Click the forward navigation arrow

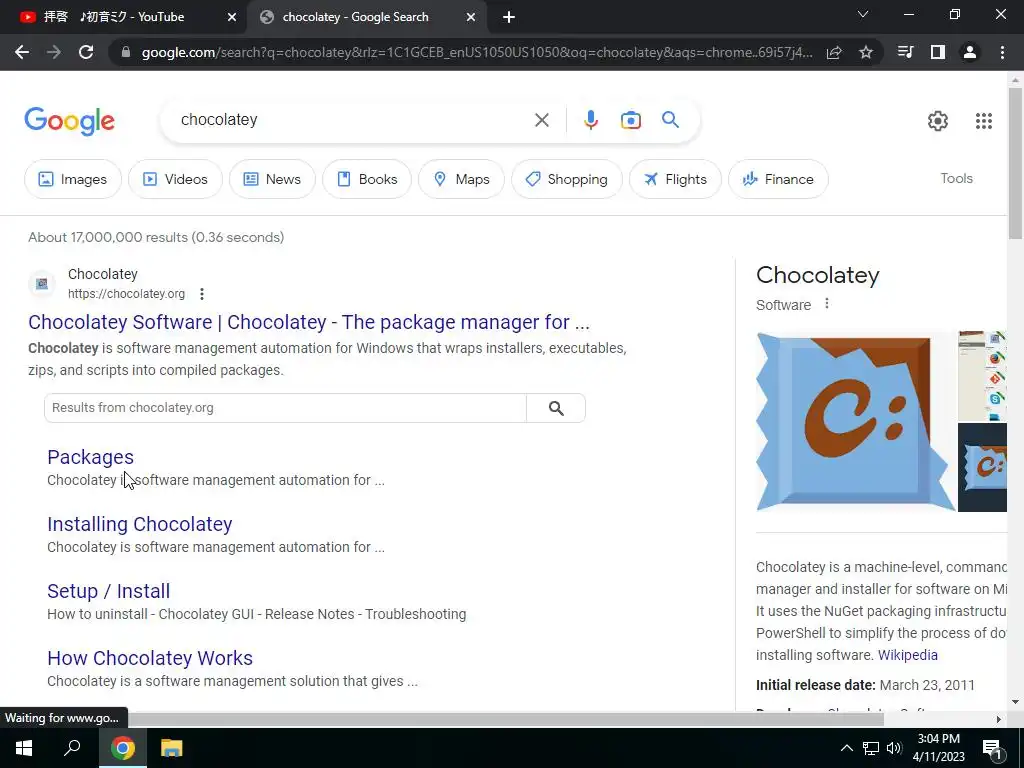click(x=54, y=52)
